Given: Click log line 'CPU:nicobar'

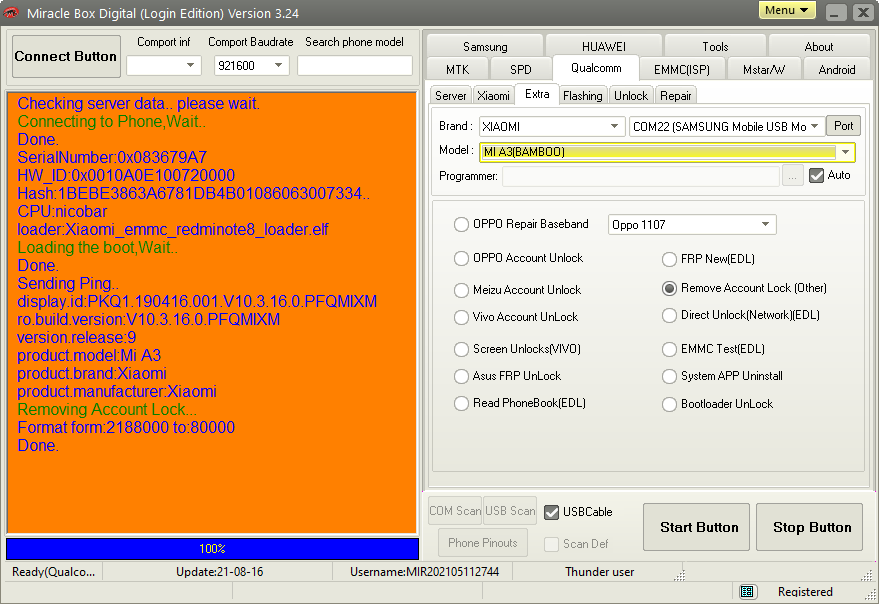Looking at the screenshot, I should click(x=62, y=211).
